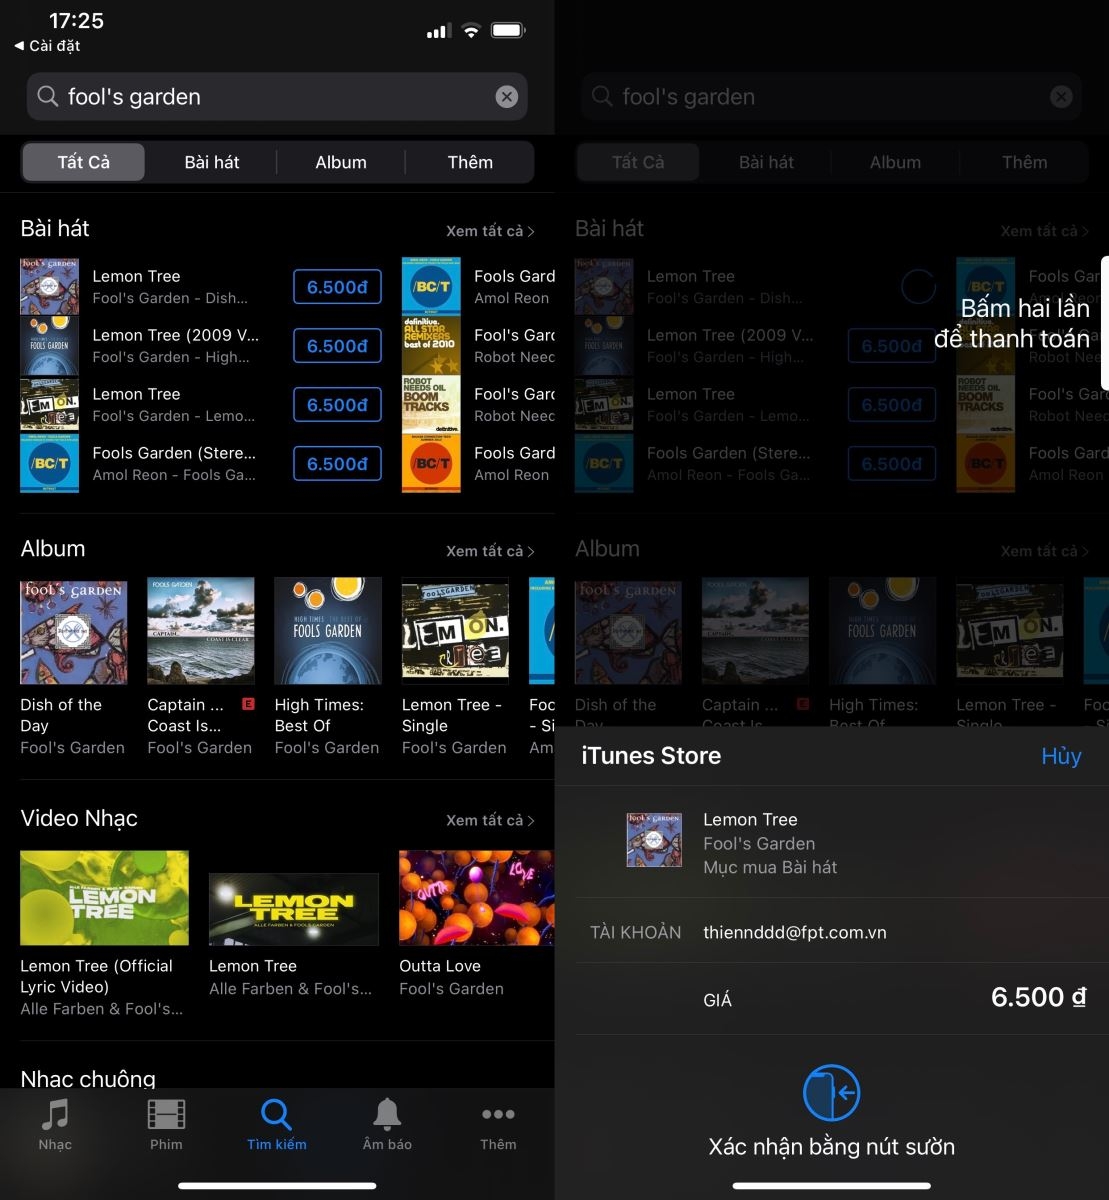
Task: Open Lemon Tree (Official Lyric Video) thumbnail
Action: tap(105, 898)
